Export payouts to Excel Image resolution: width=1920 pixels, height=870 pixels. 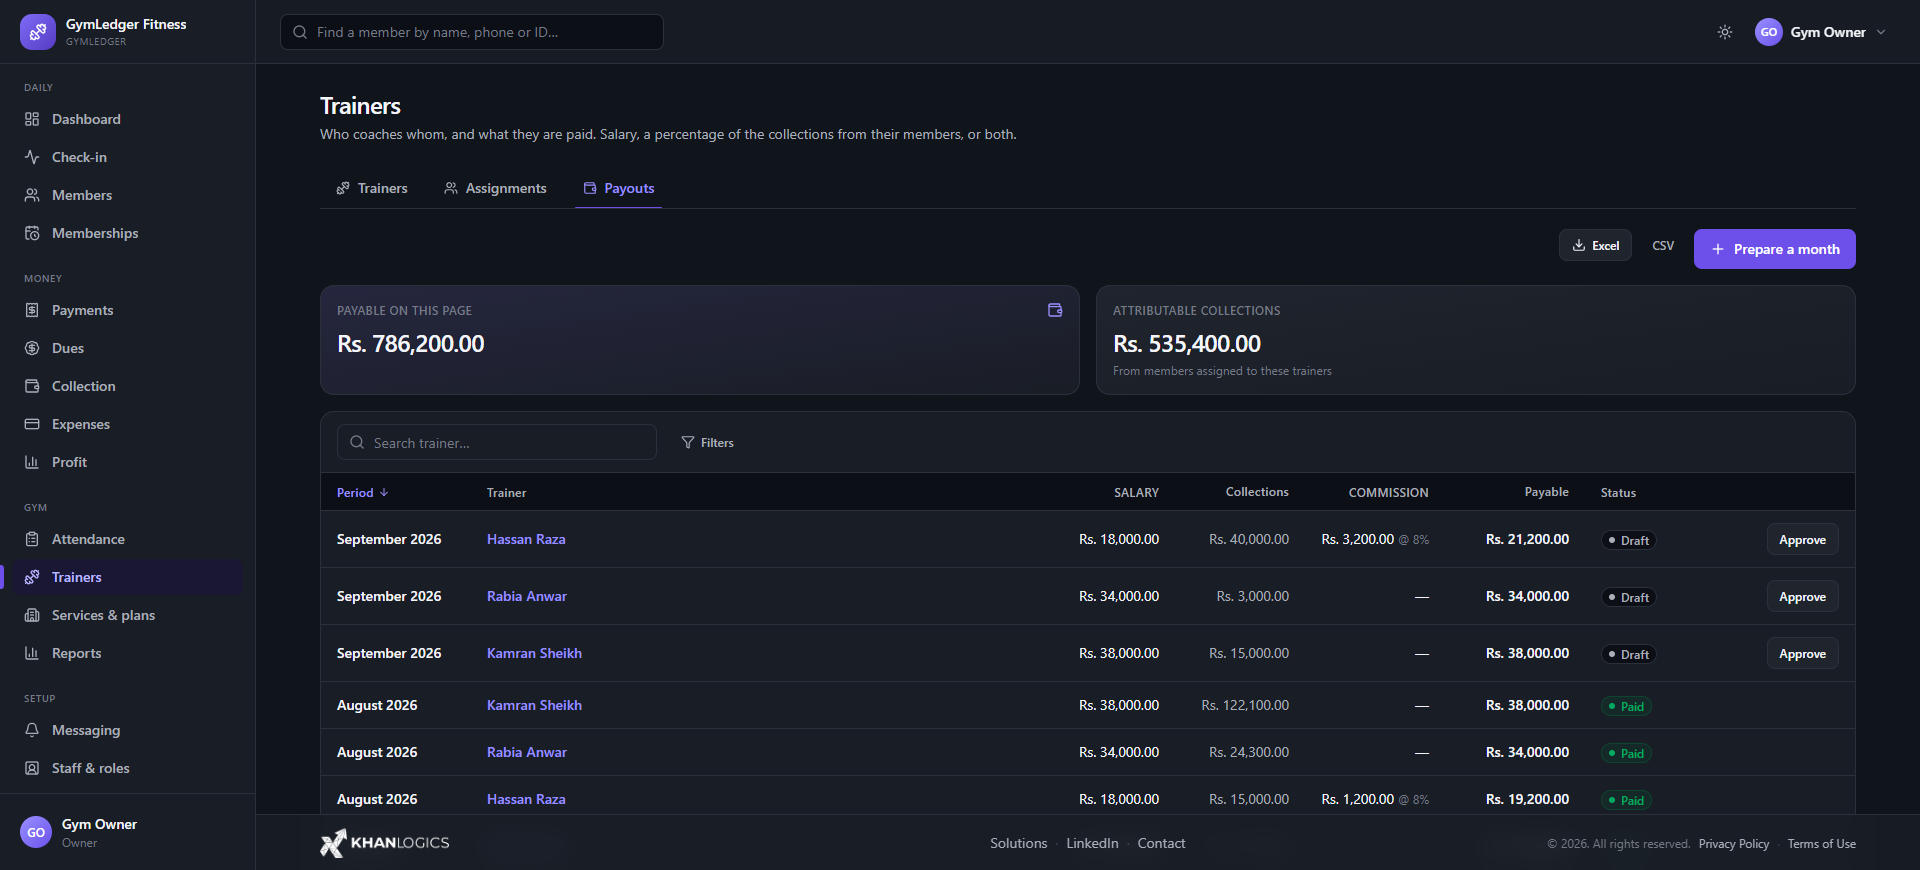(1595, 245)
